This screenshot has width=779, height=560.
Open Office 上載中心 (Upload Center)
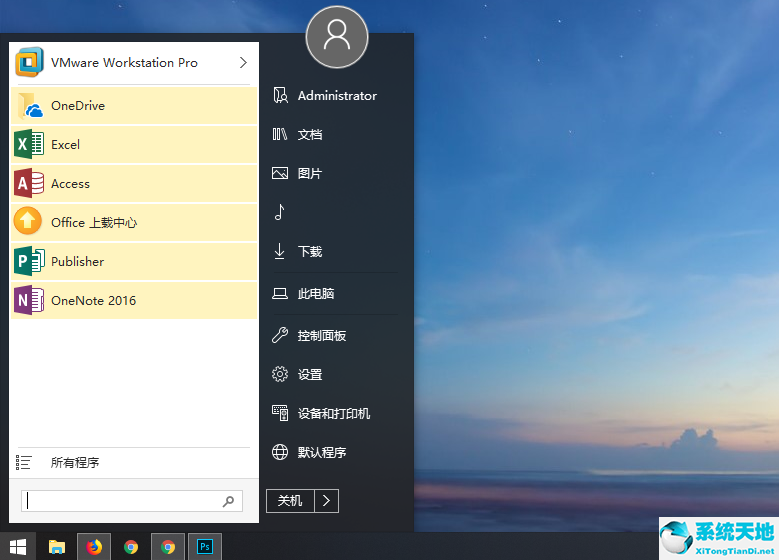[94, 223]
